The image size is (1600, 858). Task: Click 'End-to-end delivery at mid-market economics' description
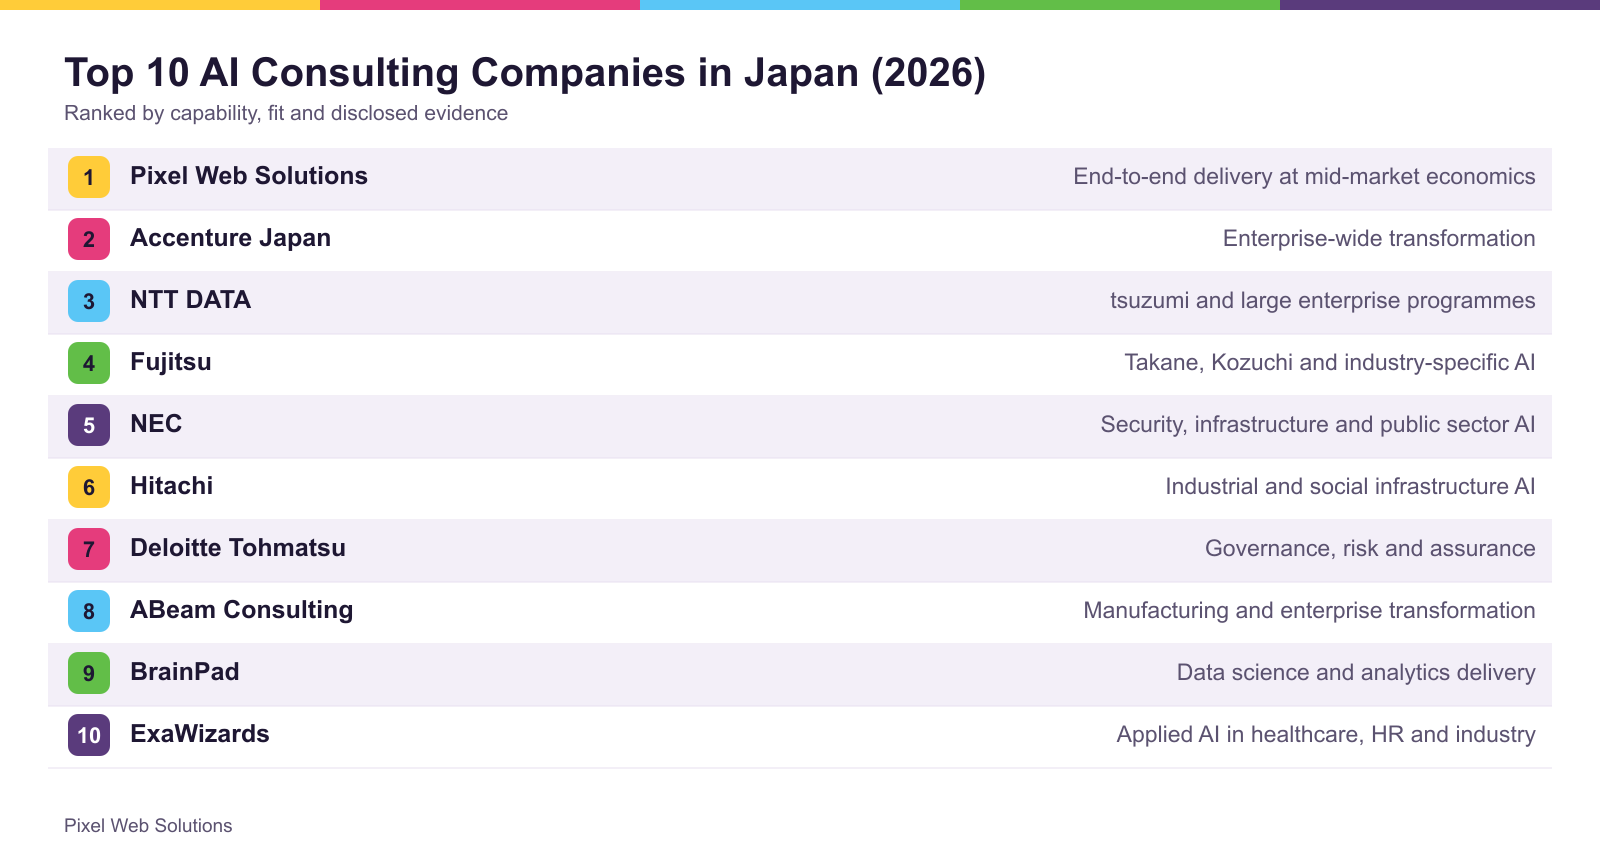click(1304, 177)
